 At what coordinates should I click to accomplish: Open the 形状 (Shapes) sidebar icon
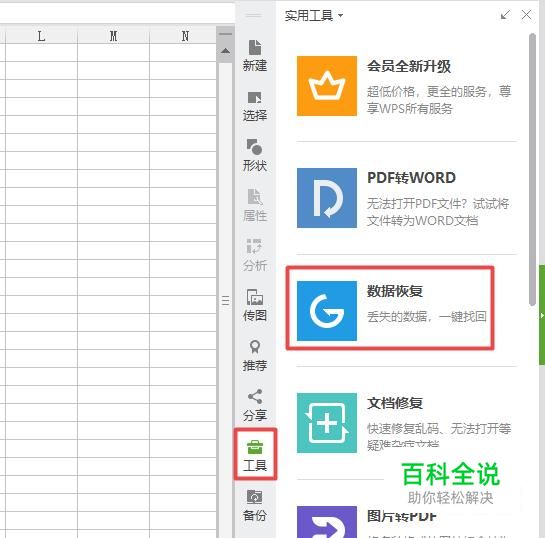click(255, 155)
